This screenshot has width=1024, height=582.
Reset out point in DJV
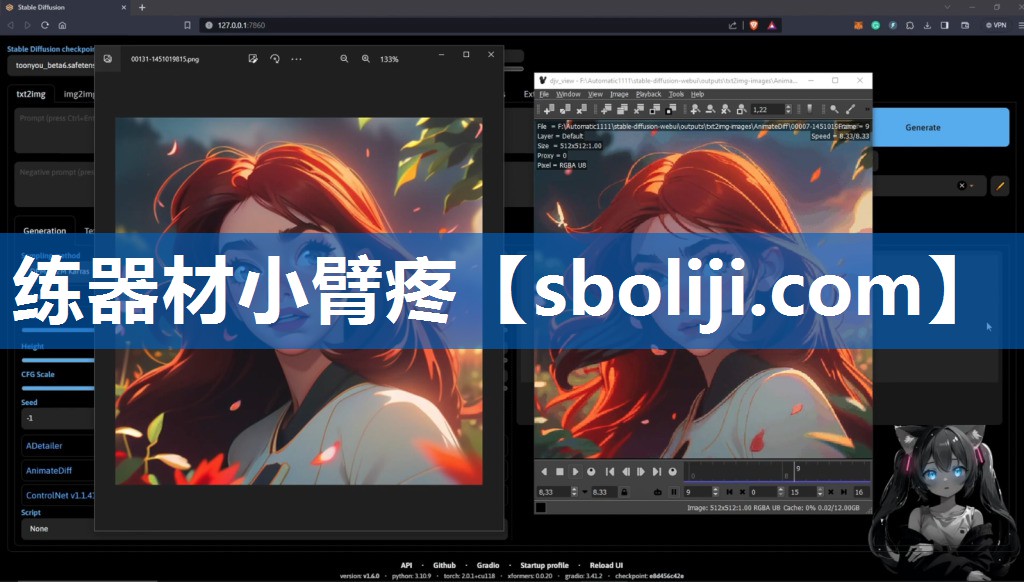click(x=831, y=491)
